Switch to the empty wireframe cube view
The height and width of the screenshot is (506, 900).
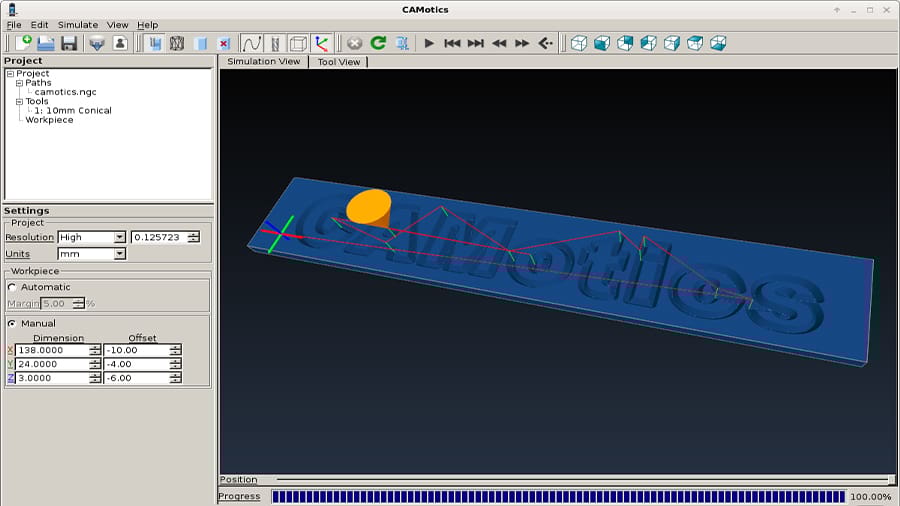coord(579,43)
